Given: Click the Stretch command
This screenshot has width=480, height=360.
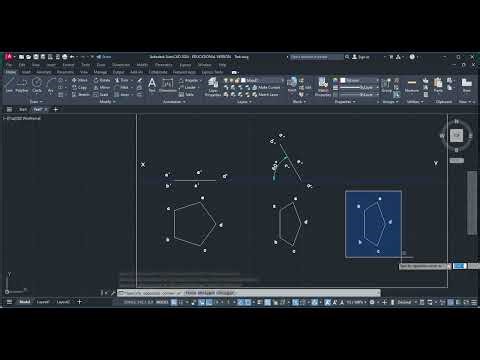Looking at the screenshot, I should [81, 95].
